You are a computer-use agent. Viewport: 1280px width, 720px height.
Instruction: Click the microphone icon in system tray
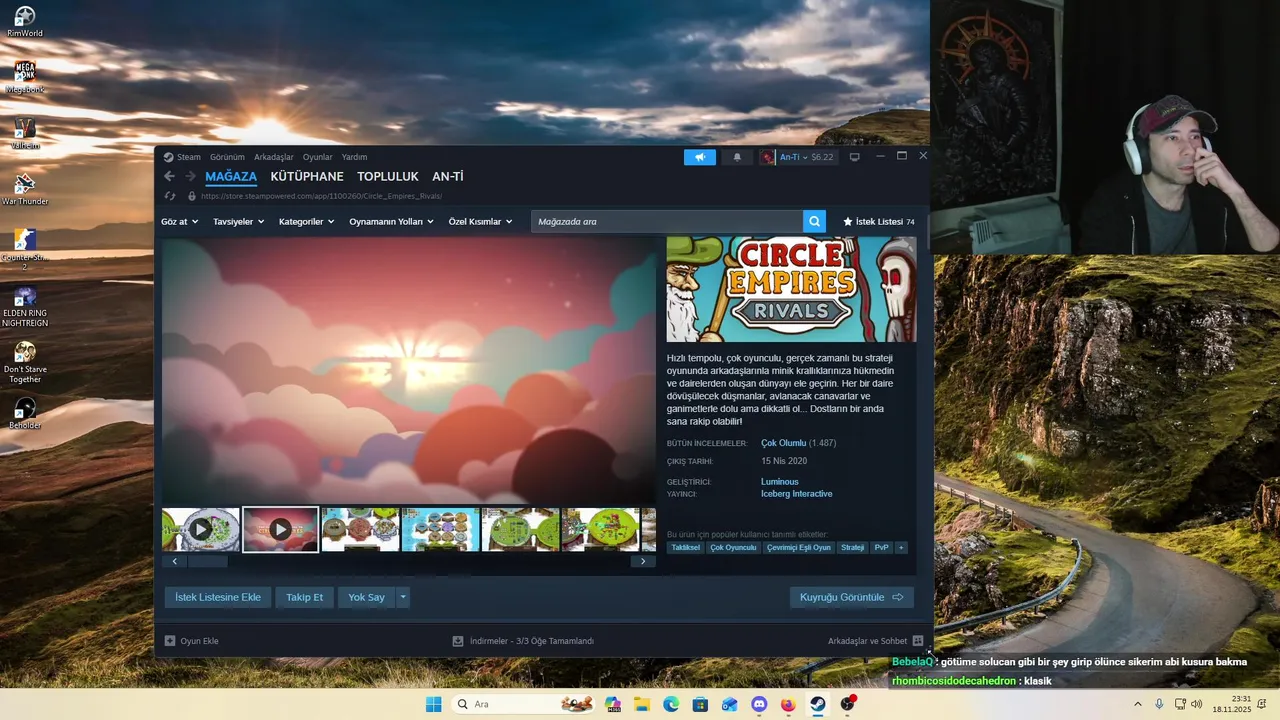[x=1159, y=704]
